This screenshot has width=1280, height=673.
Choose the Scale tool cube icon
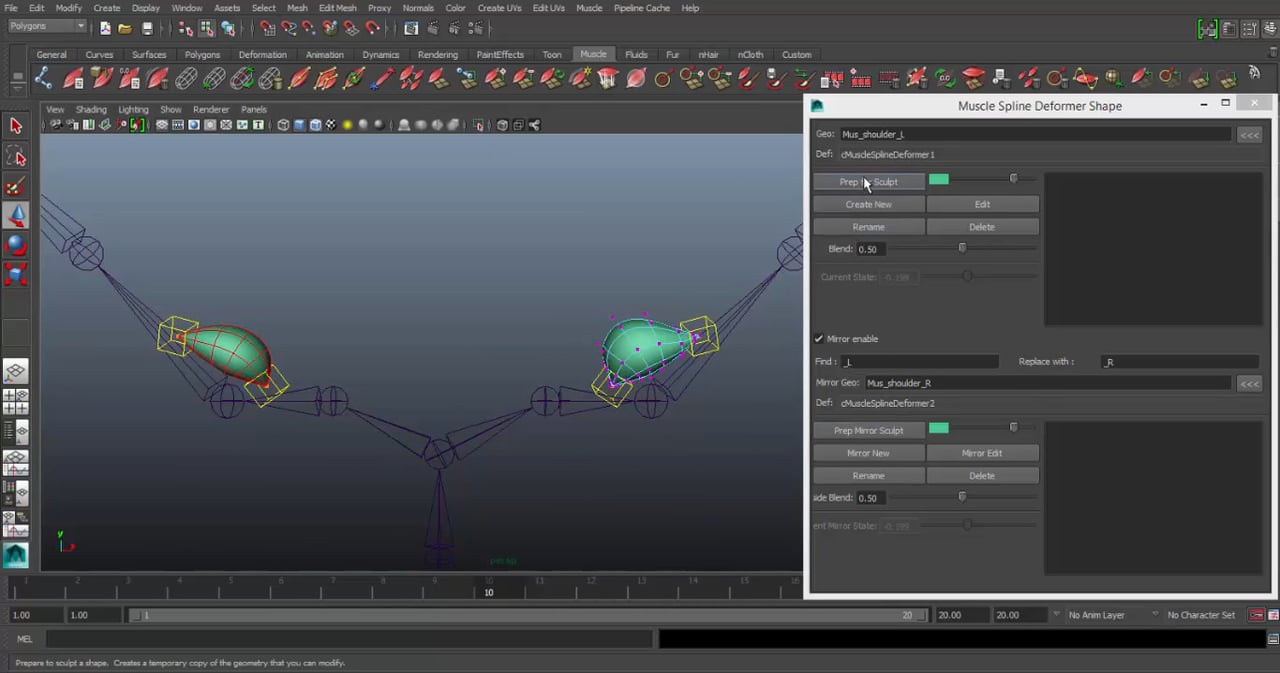point(15,273)
